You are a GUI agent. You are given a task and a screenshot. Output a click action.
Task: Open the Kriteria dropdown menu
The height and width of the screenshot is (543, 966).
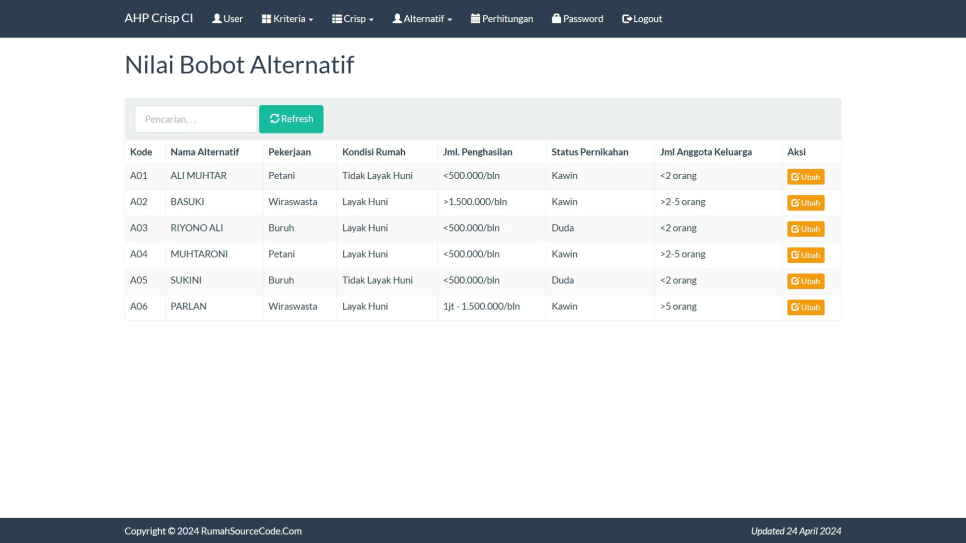(x=287, y=19)
